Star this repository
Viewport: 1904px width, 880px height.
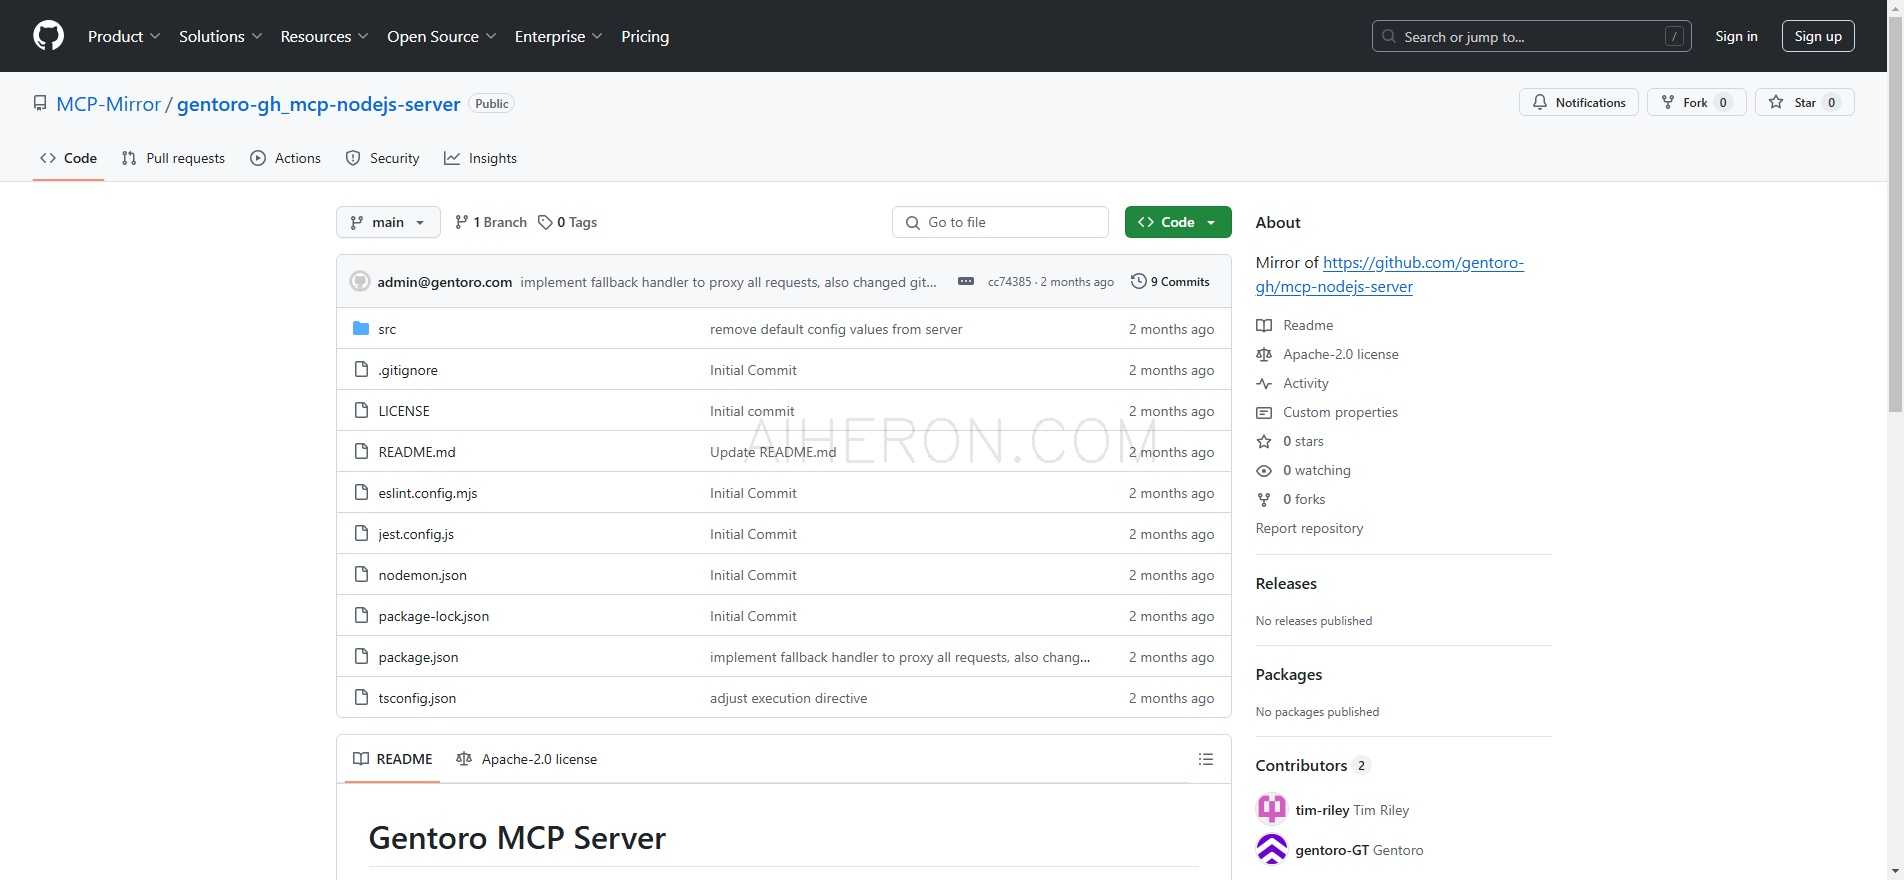click(x=1804, y=102)
